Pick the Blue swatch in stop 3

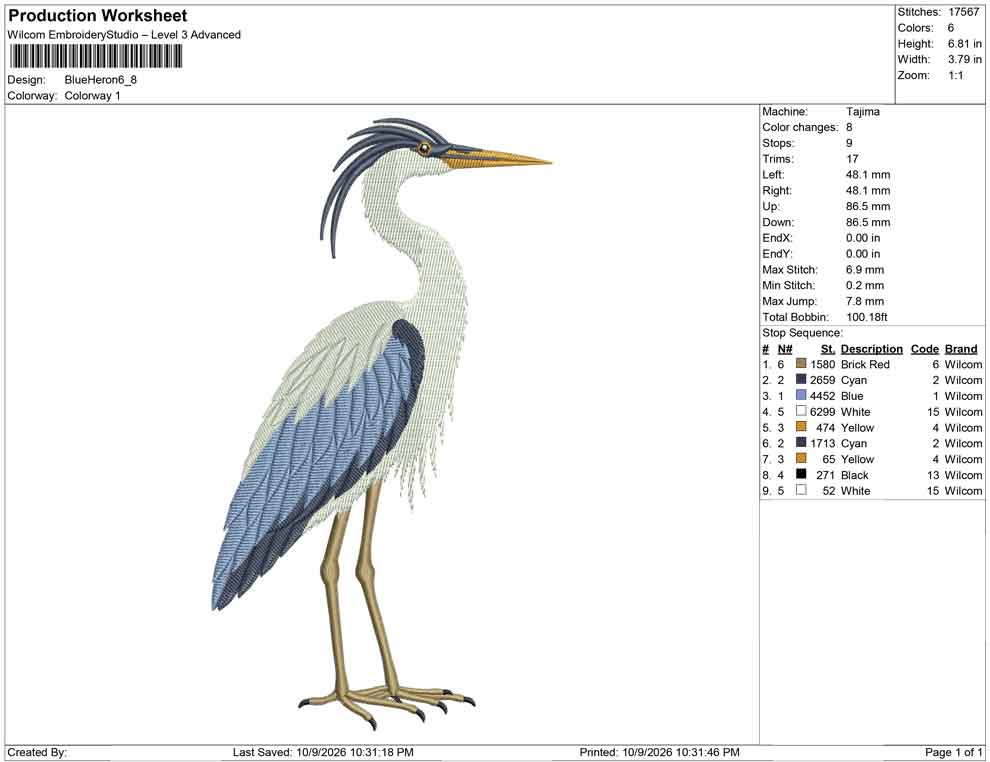801,395
